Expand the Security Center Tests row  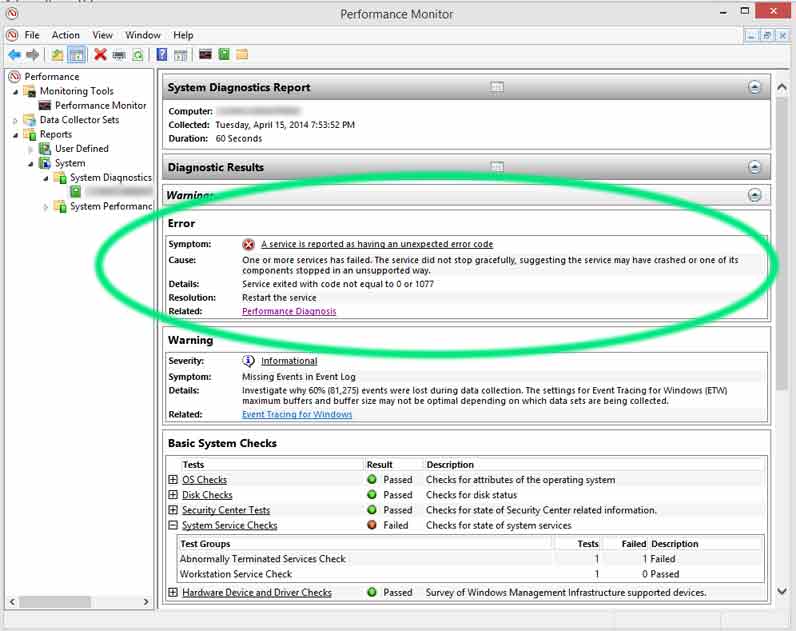[x=173, y=510]
